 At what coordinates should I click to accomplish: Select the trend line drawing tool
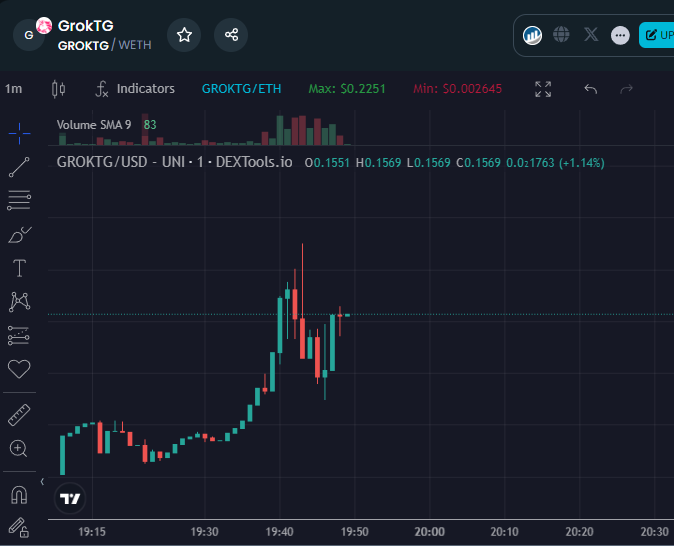coord(19,167)
